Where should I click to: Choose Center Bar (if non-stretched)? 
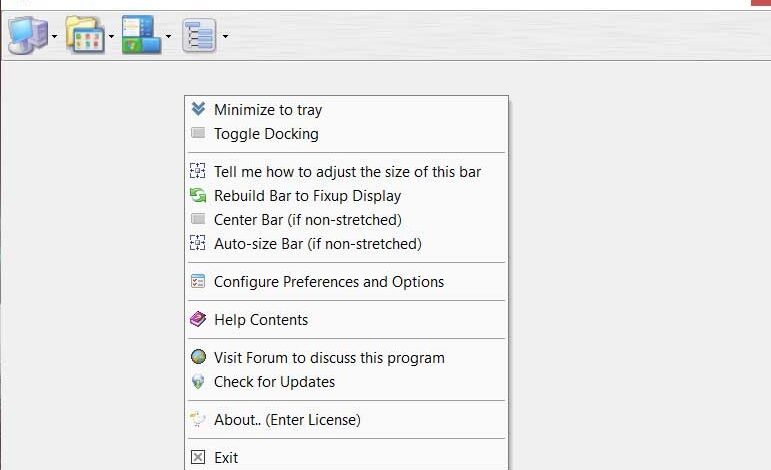click(307, 220)
